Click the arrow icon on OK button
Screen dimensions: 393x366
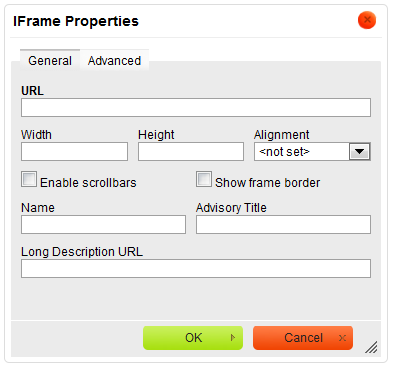point(233,338)
